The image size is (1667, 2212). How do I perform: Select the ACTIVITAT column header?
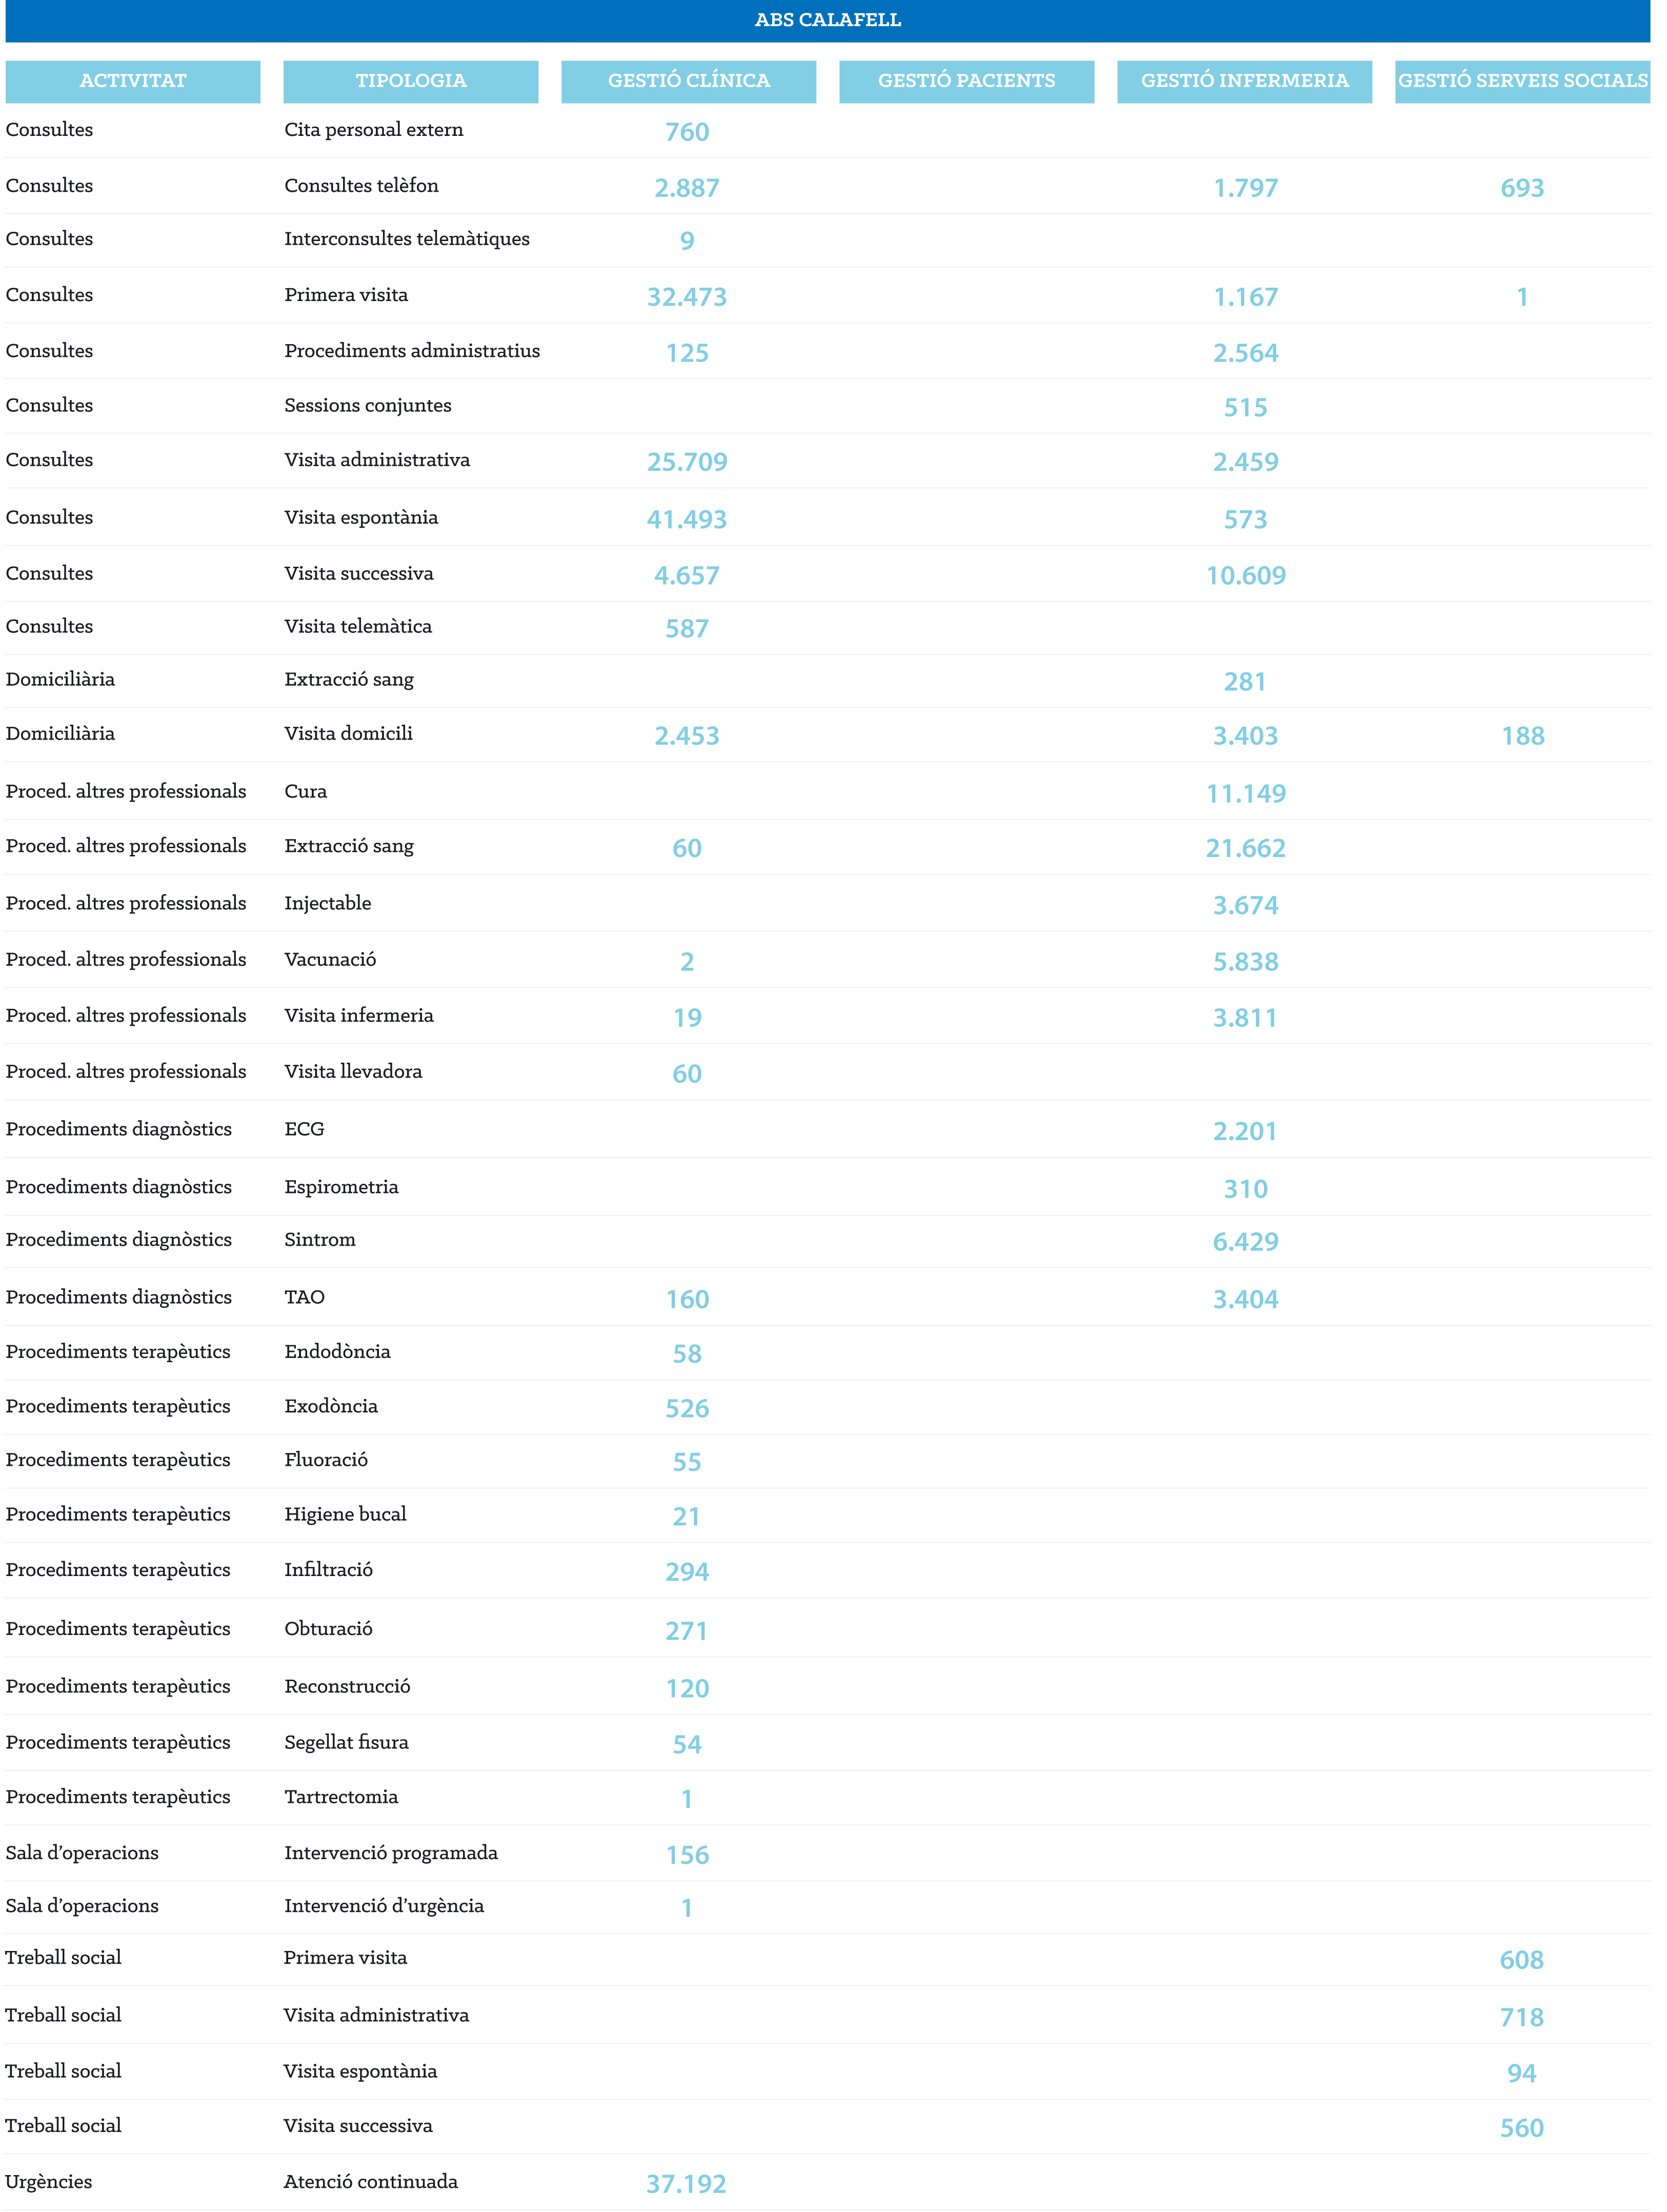133,81
